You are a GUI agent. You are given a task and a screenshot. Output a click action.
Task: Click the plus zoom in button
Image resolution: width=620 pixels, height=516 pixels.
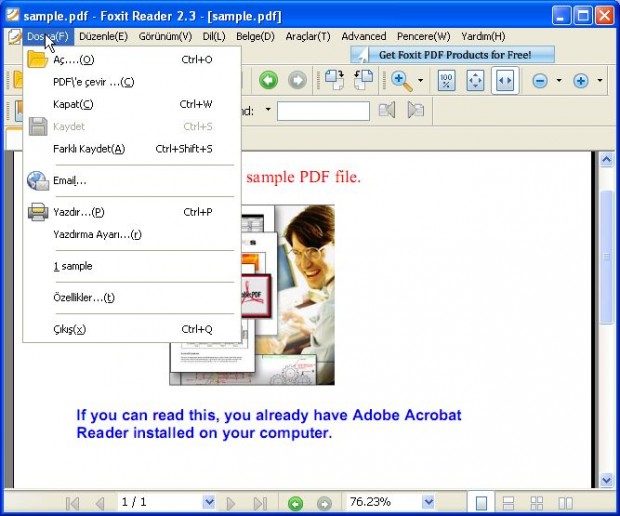[x=580, y=81]
